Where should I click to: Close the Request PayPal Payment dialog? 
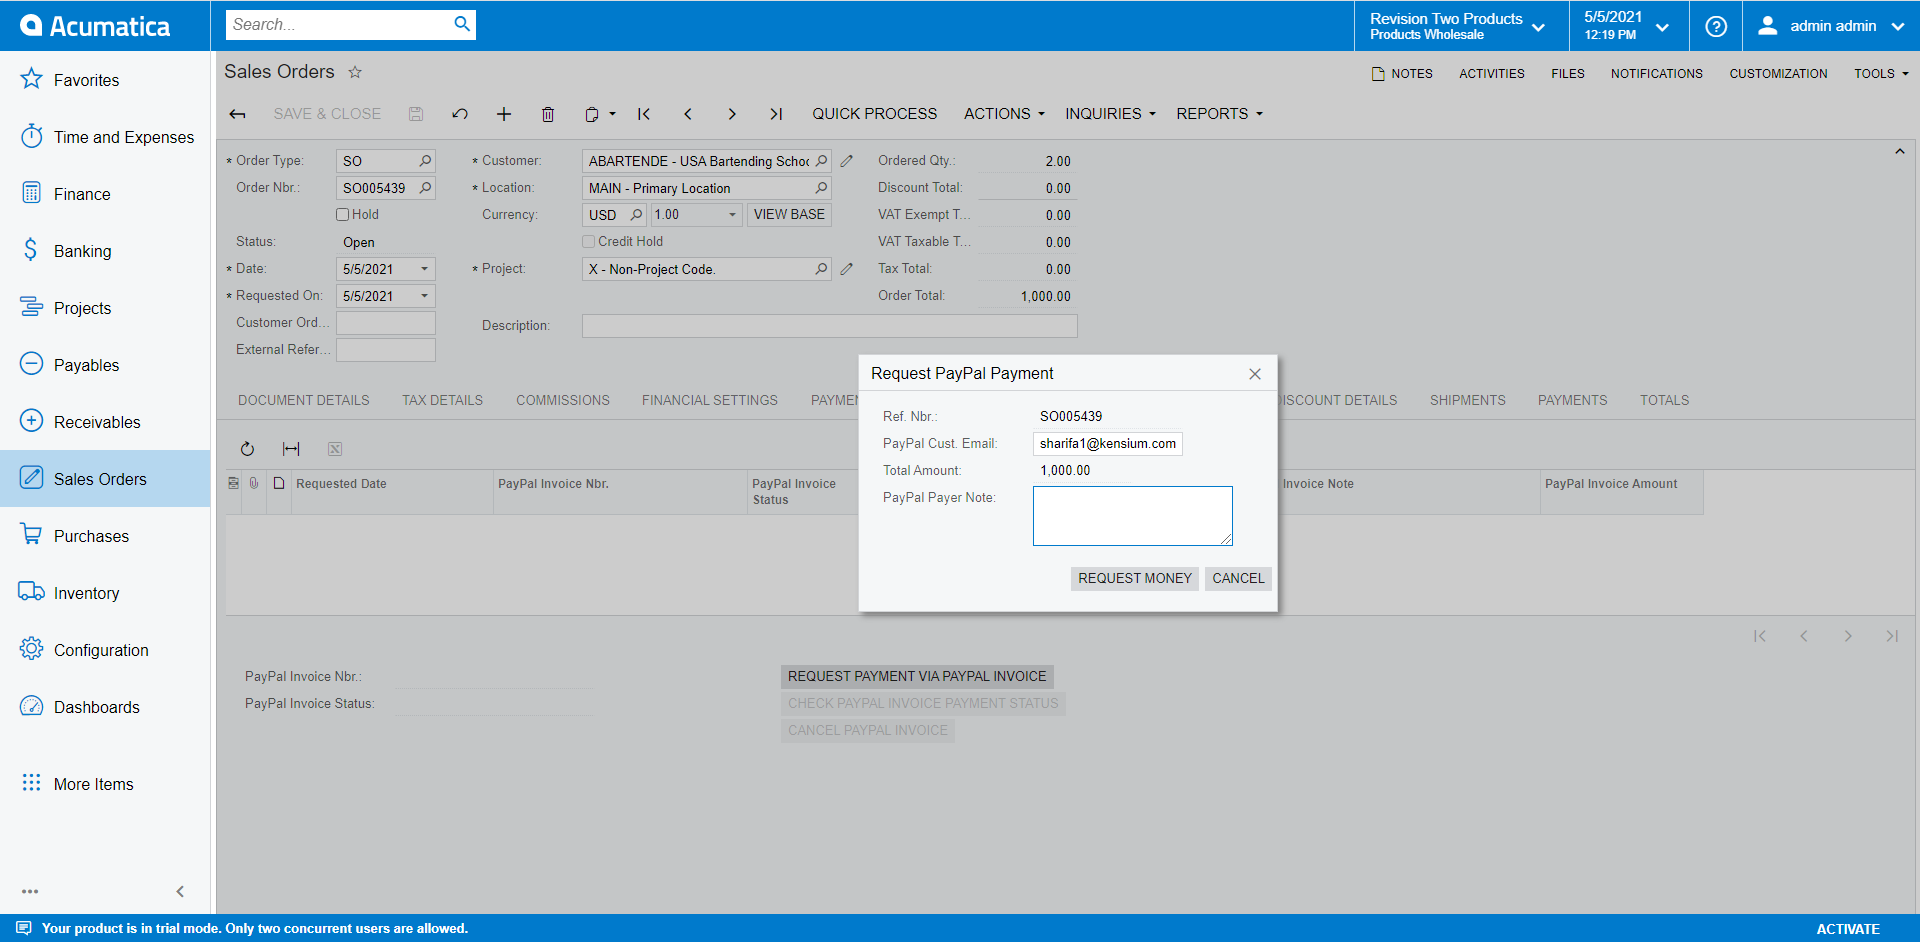(x=1255, y=374)
